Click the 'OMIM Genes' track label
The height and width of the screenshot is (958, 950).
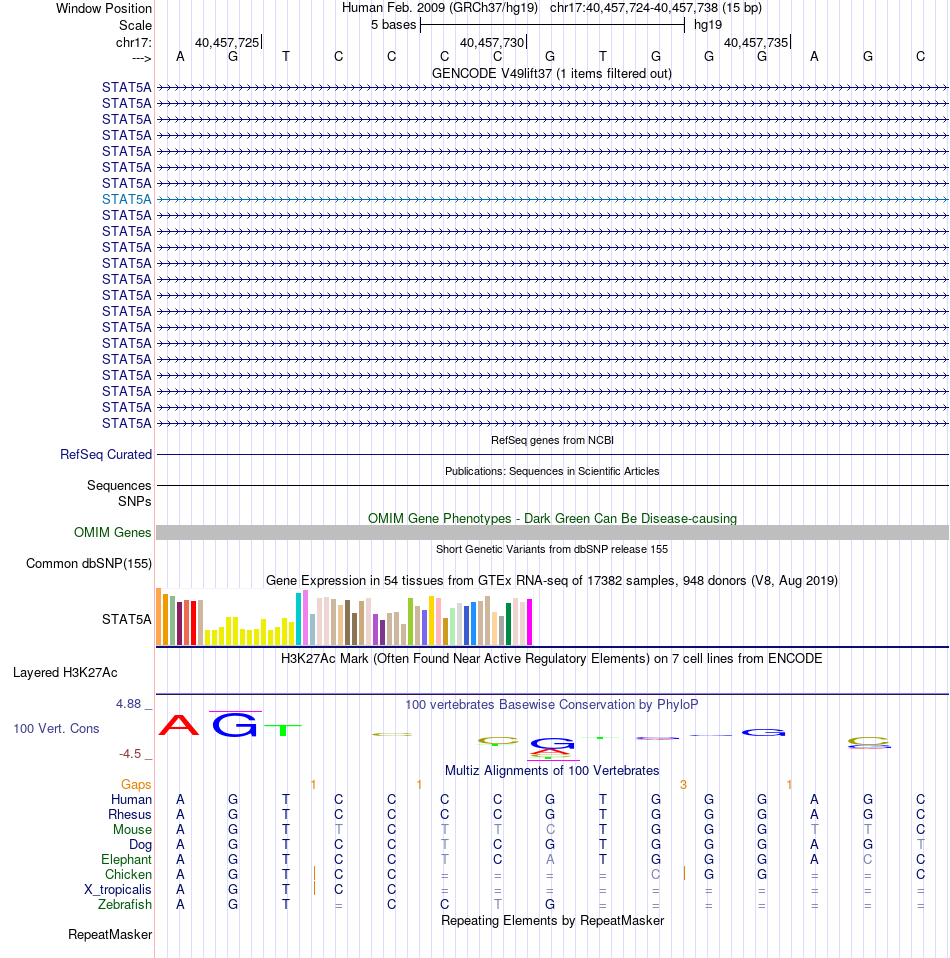click(x=112, y=532)
